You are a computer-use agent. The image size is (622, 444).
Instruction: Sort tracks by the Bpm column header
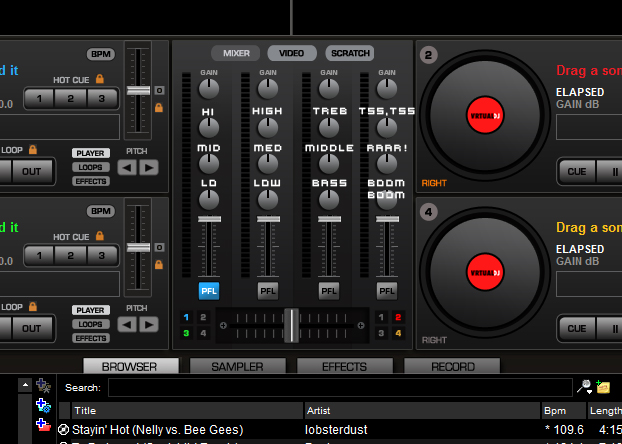coord(564,411)
